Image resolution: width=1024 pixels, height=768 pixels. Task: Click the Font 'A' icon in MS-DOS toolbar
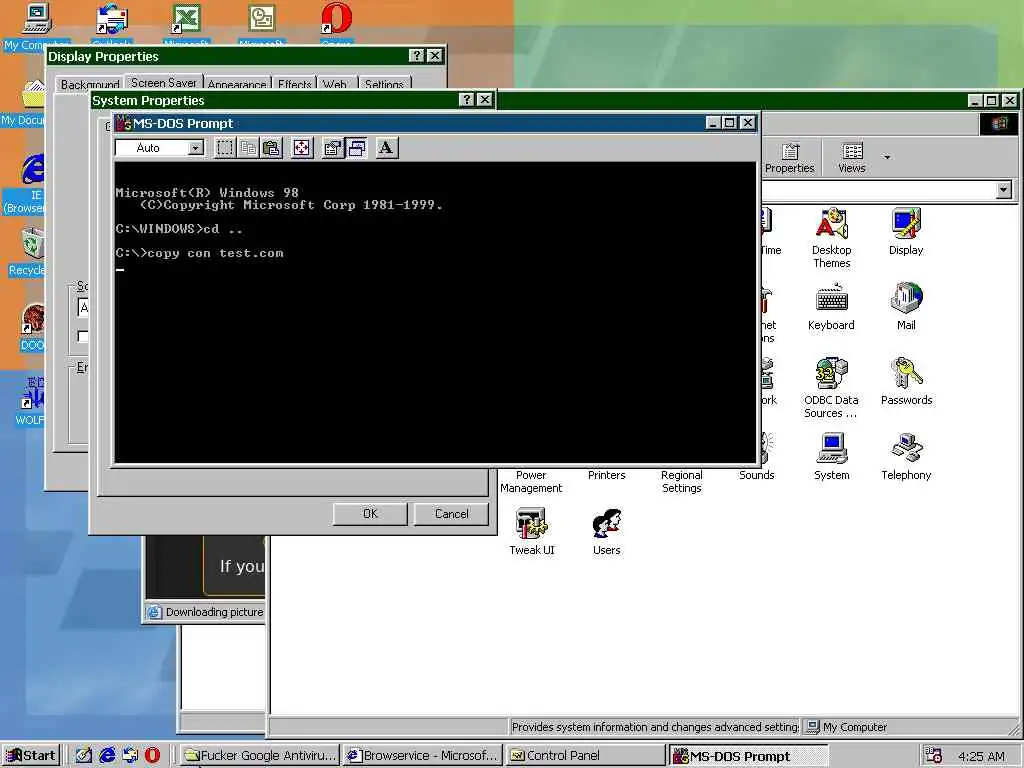coord(387,148)
